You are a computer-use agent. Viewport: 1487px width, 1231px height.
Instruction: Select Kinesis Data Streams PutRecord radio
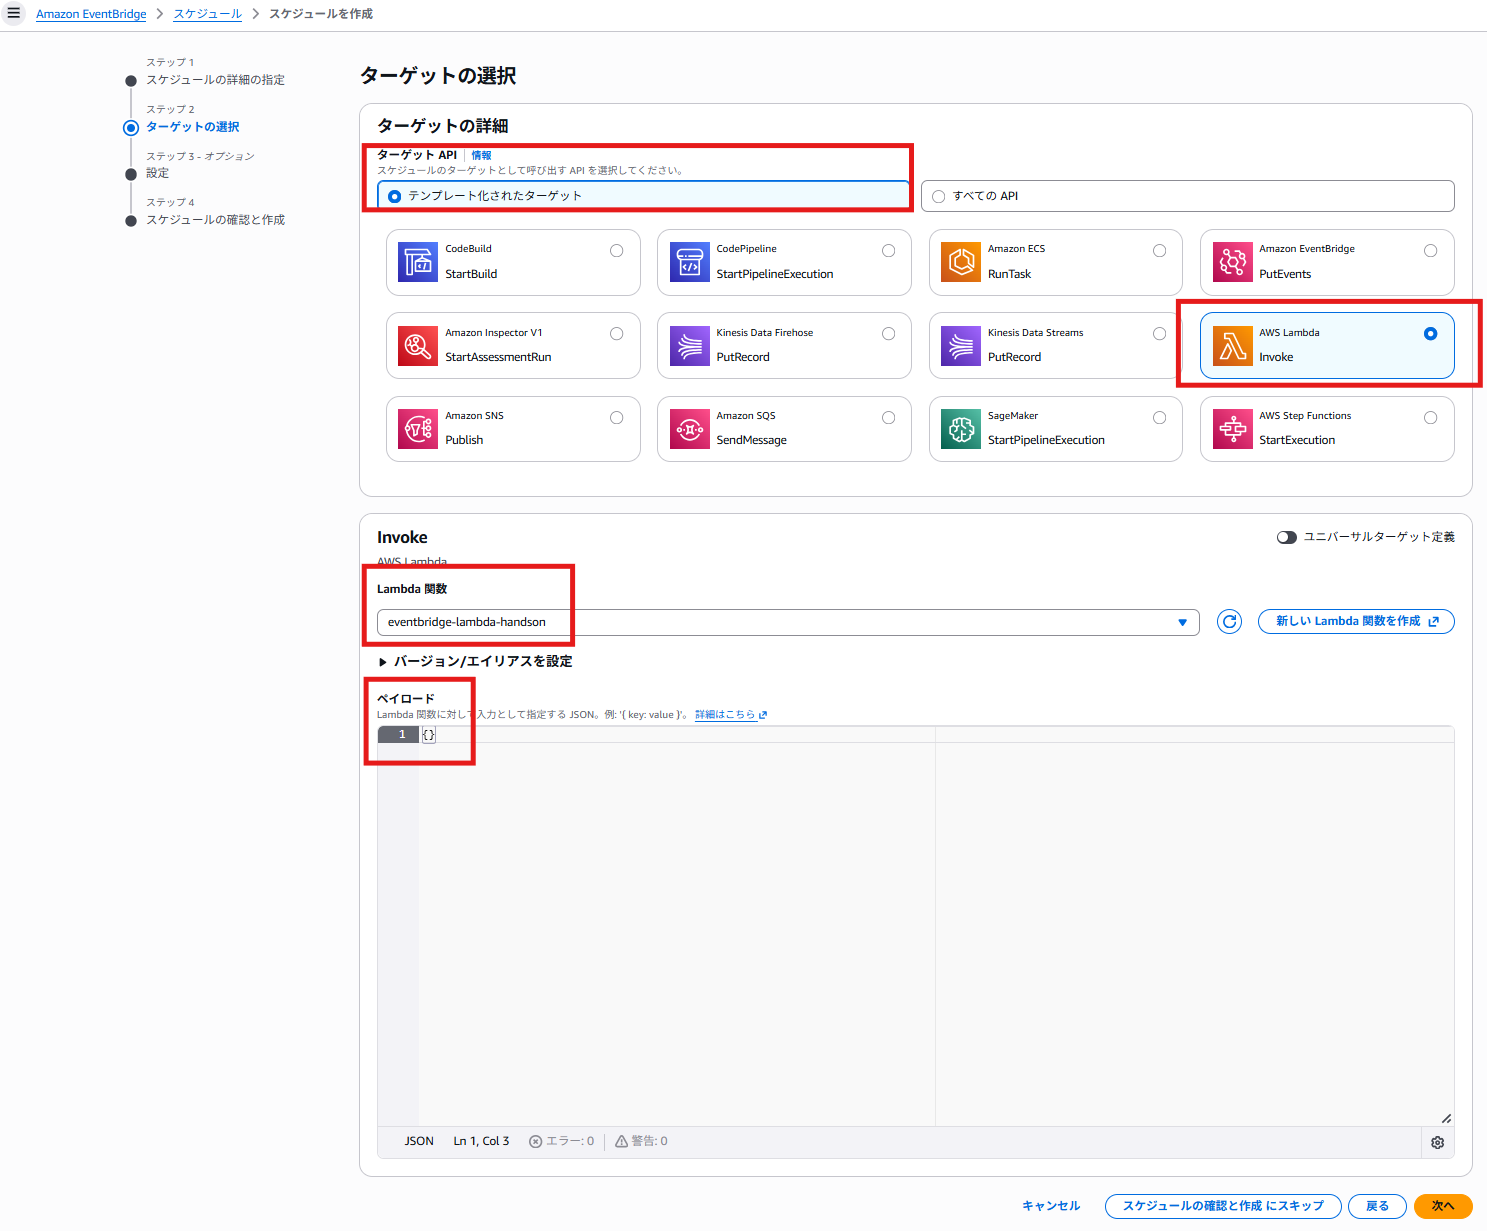tap(1159, 334)
